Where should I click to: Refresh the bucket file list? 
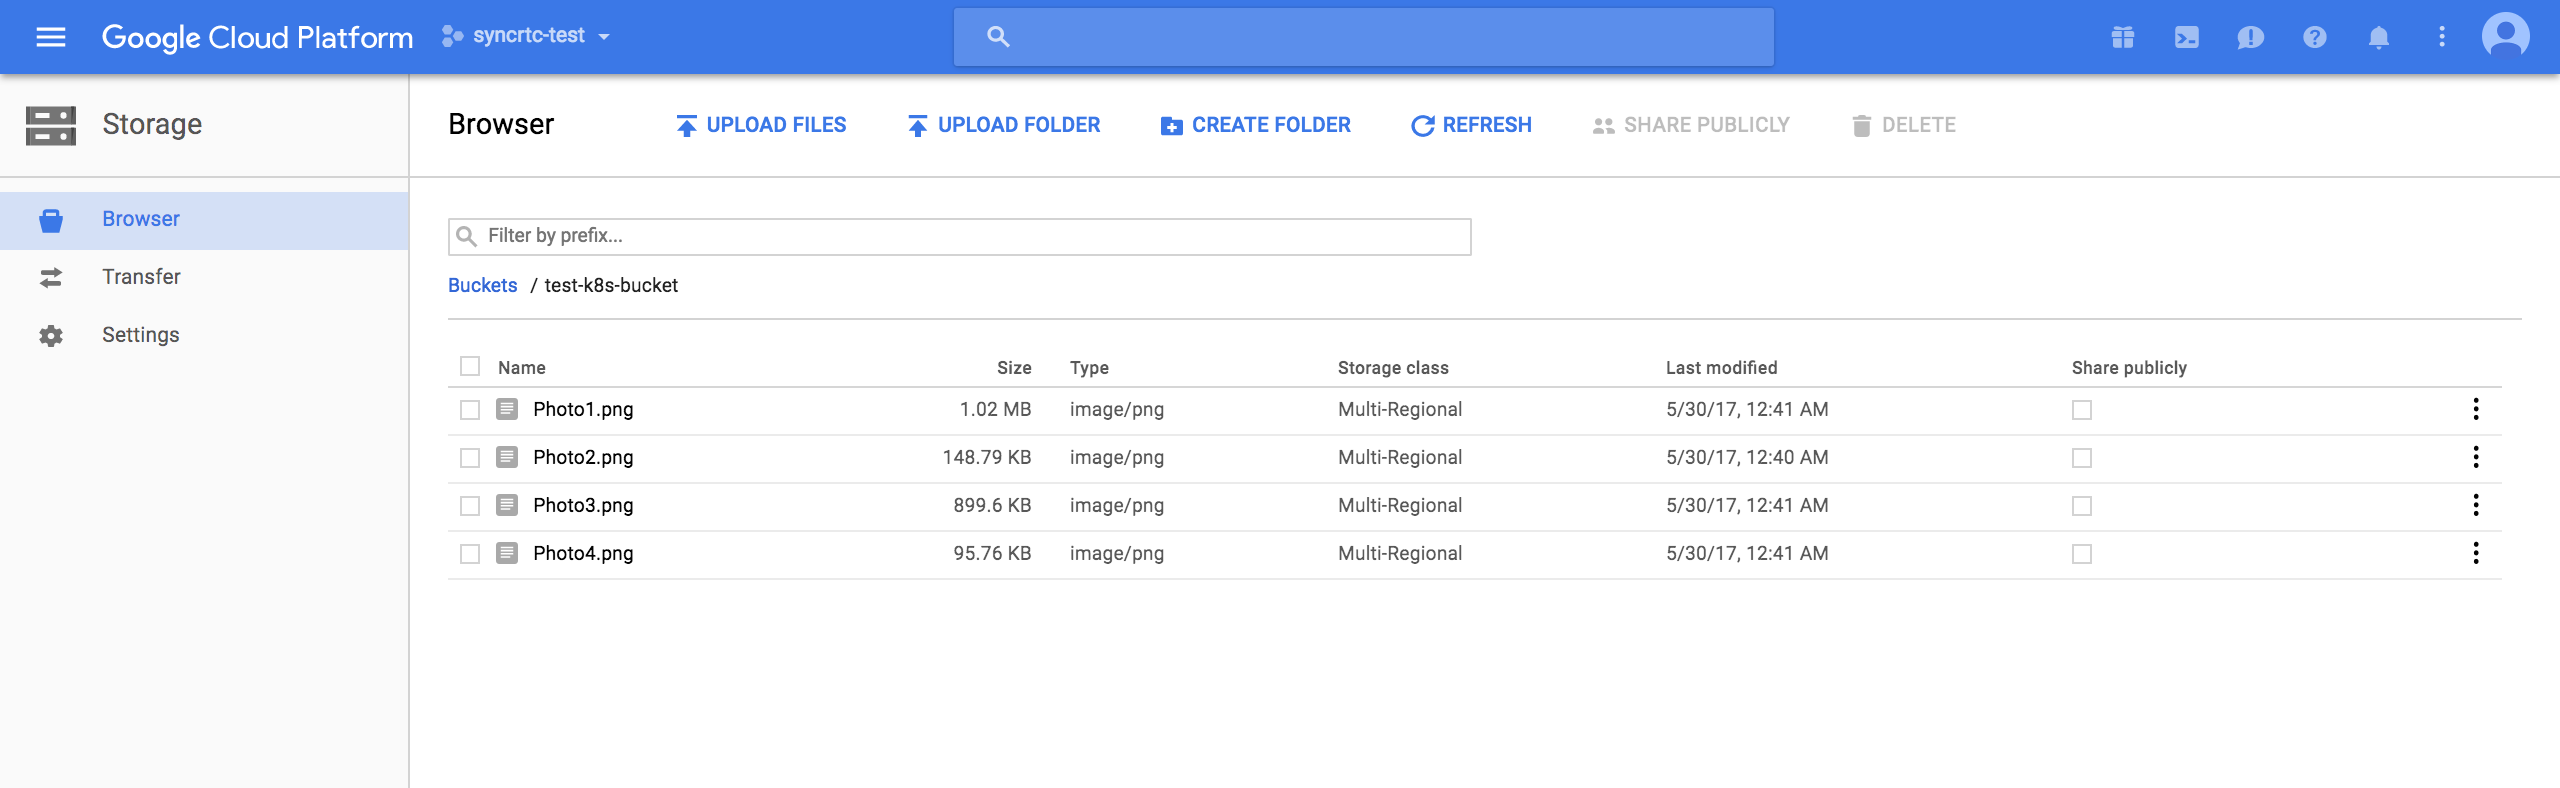pos(1471,125)
